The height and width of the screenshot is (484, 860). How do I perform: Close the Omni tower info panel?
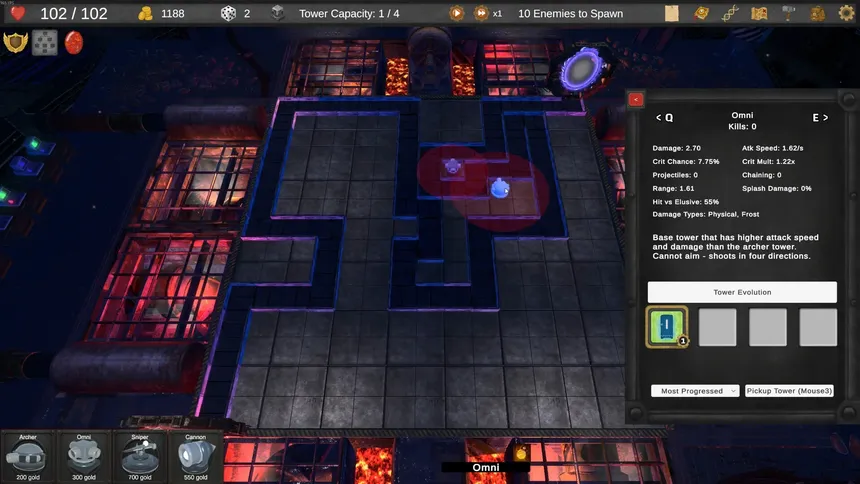click(636, 99)
